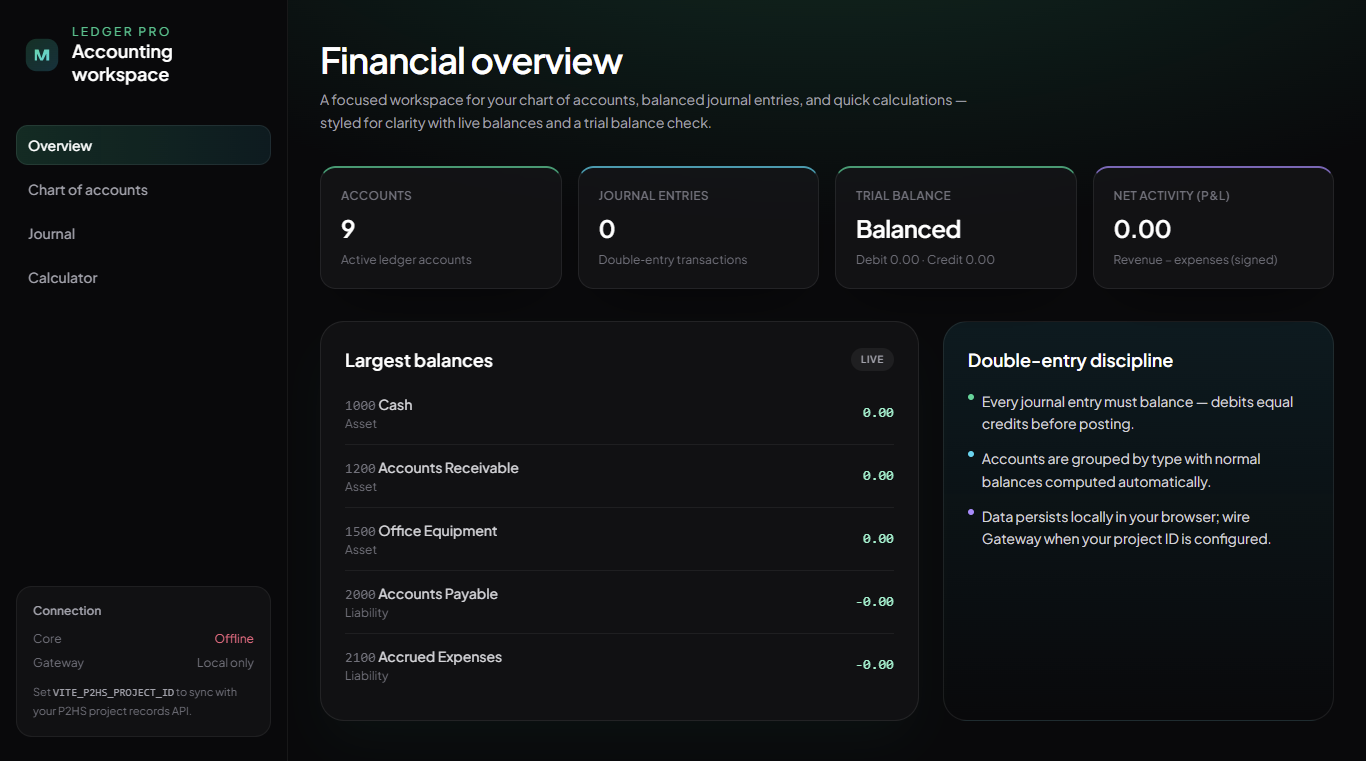
Task: Click the Double-entry discipline heading
Action: click(1070, 360)
